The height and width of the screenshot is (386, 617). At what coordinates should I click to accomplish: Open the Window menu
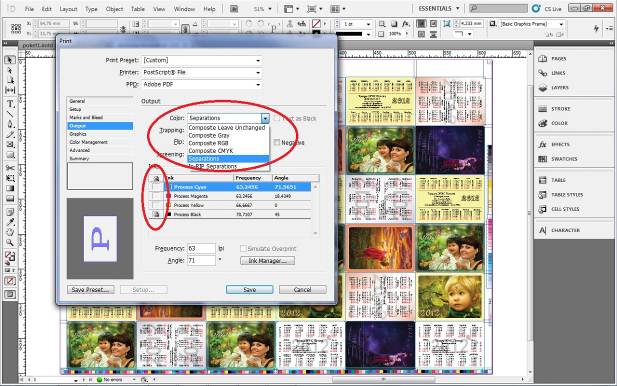pyautogui.click(x=184, y=9)
